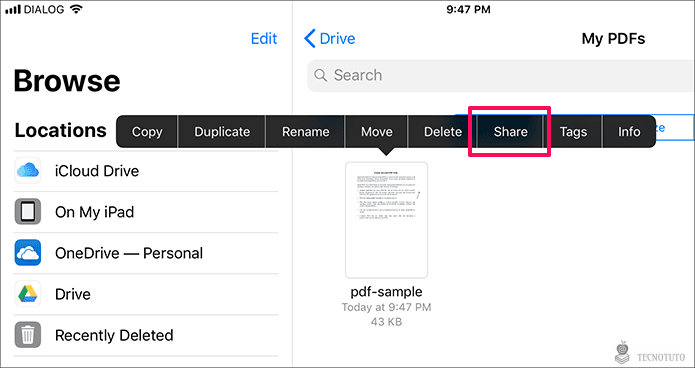Open Recently Deleted location
This screenshot has width=695, height=368.
(x=146, y=336)
